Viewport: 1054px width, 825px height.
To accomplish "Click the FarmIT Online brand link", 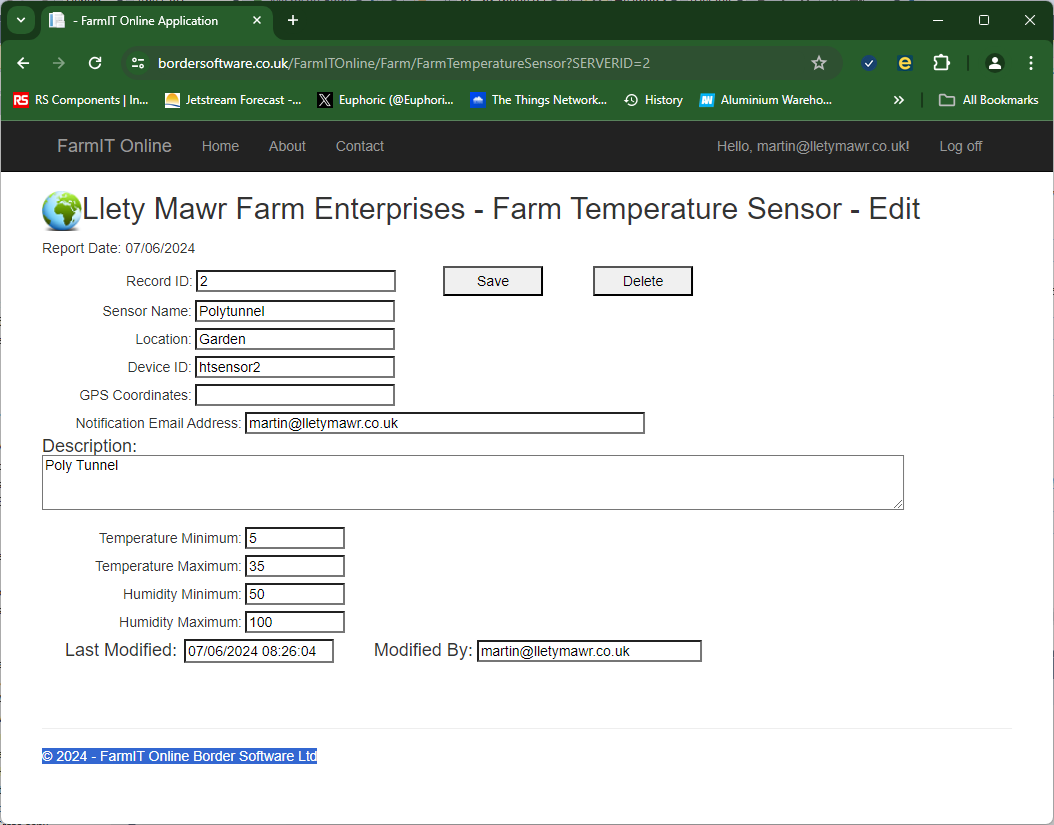I will [114, 146].
